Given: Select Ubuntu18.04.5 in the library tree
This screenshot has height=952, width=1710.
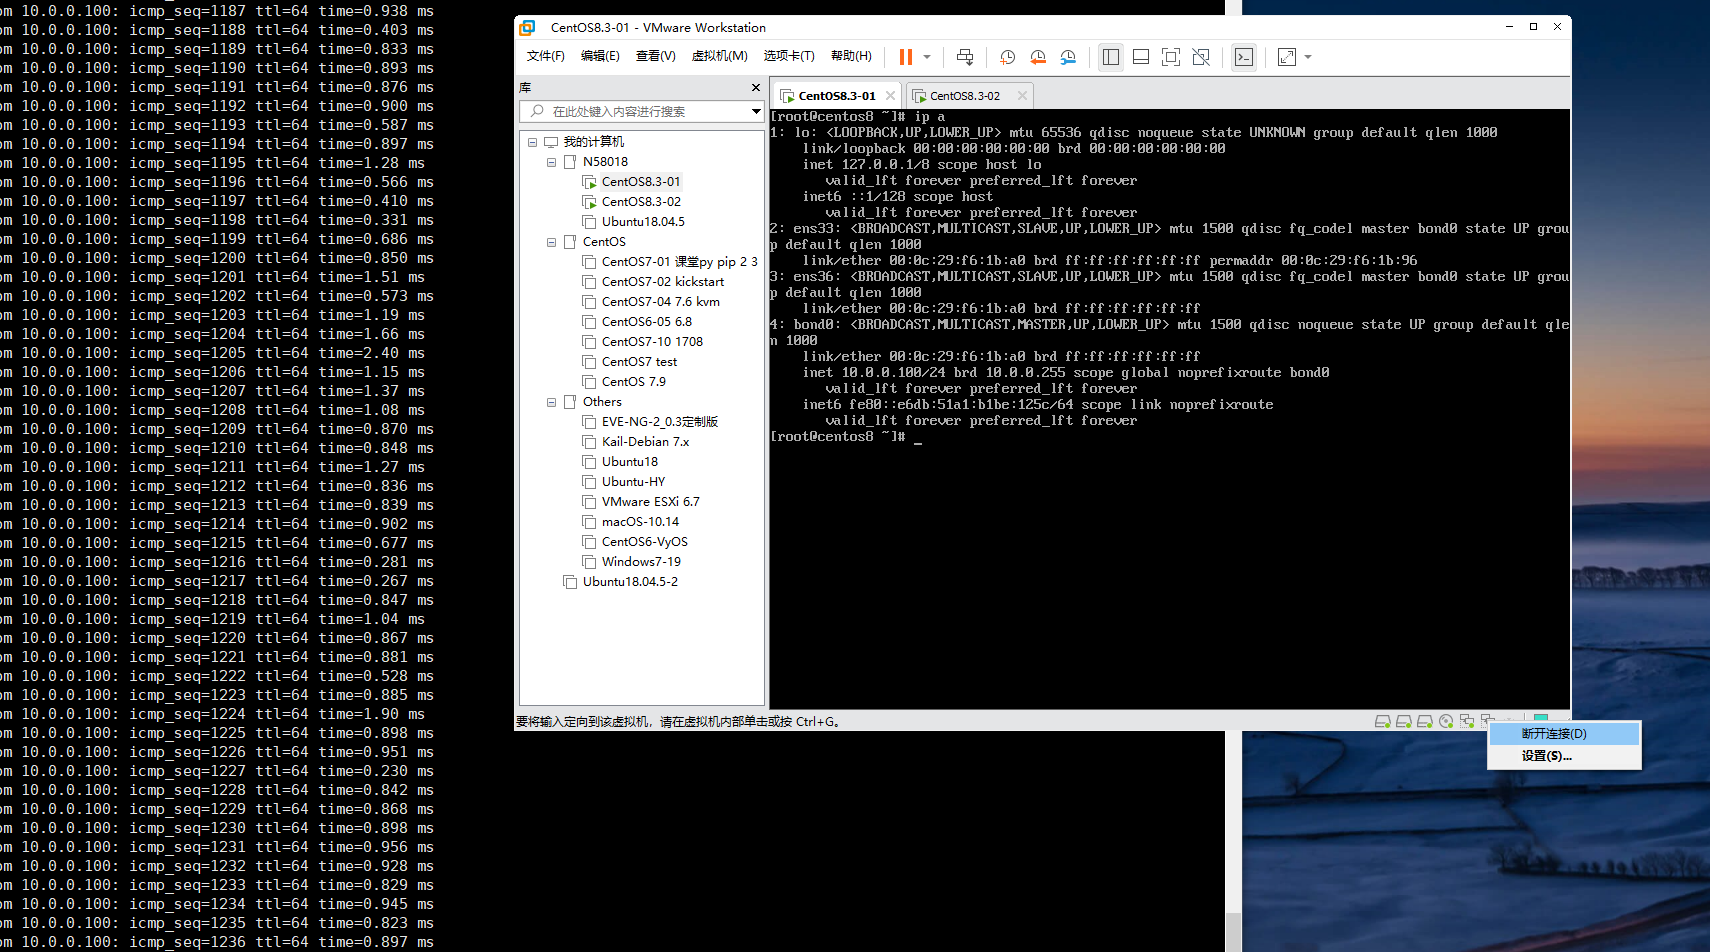Looking at the screenshot, I should pos(642,221).
